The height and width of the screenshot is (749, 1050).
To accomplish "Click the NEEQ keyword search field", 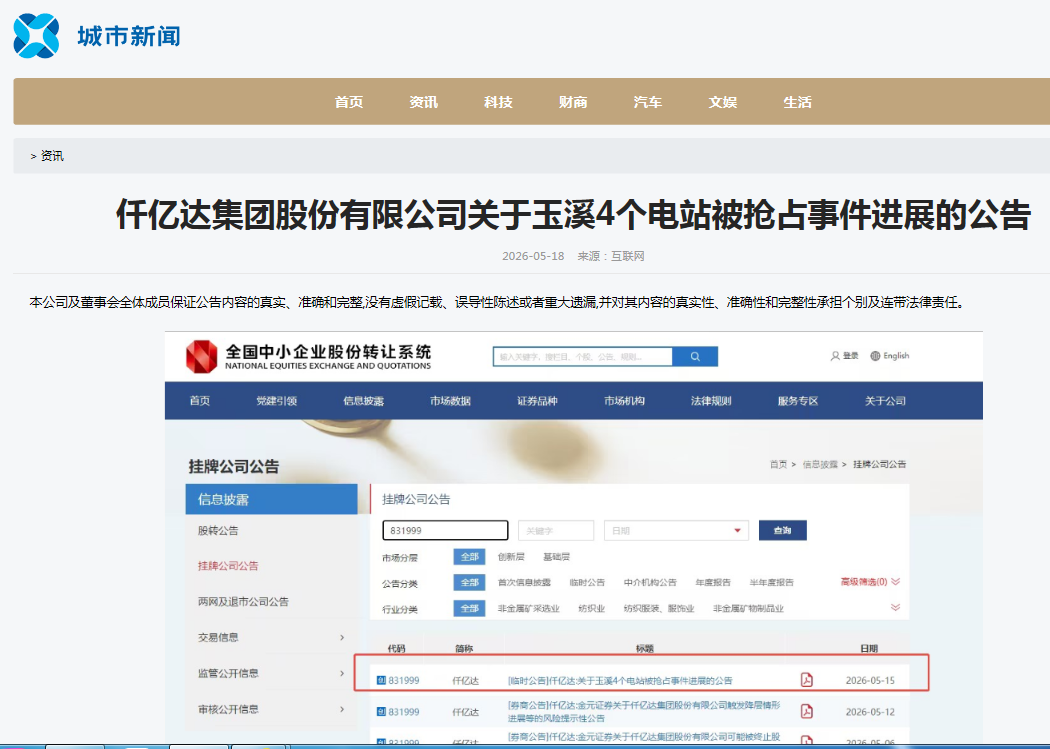I will 583,357.
